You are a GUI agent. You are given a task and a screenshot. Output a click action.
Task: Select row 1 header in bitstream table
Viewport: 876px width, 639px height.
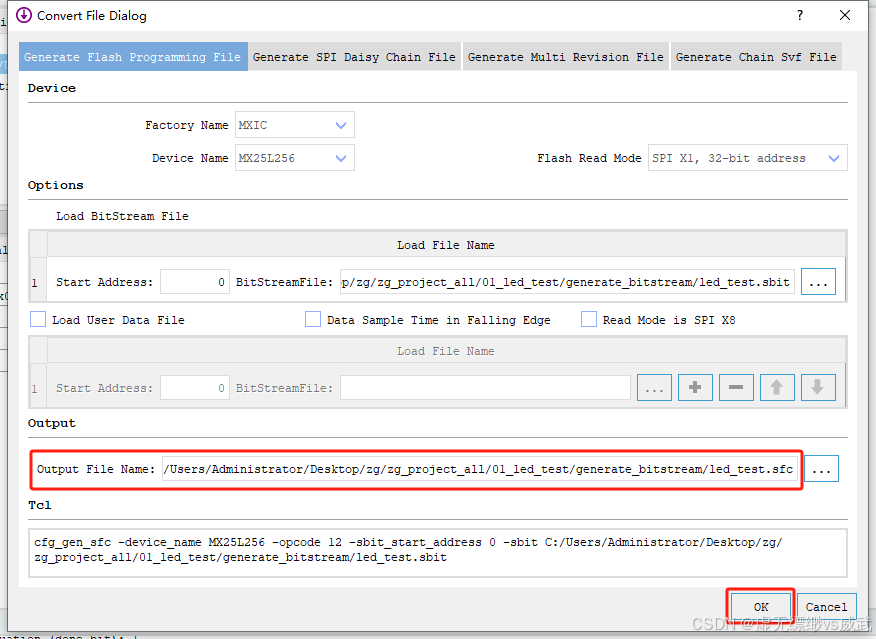[38, 280]
